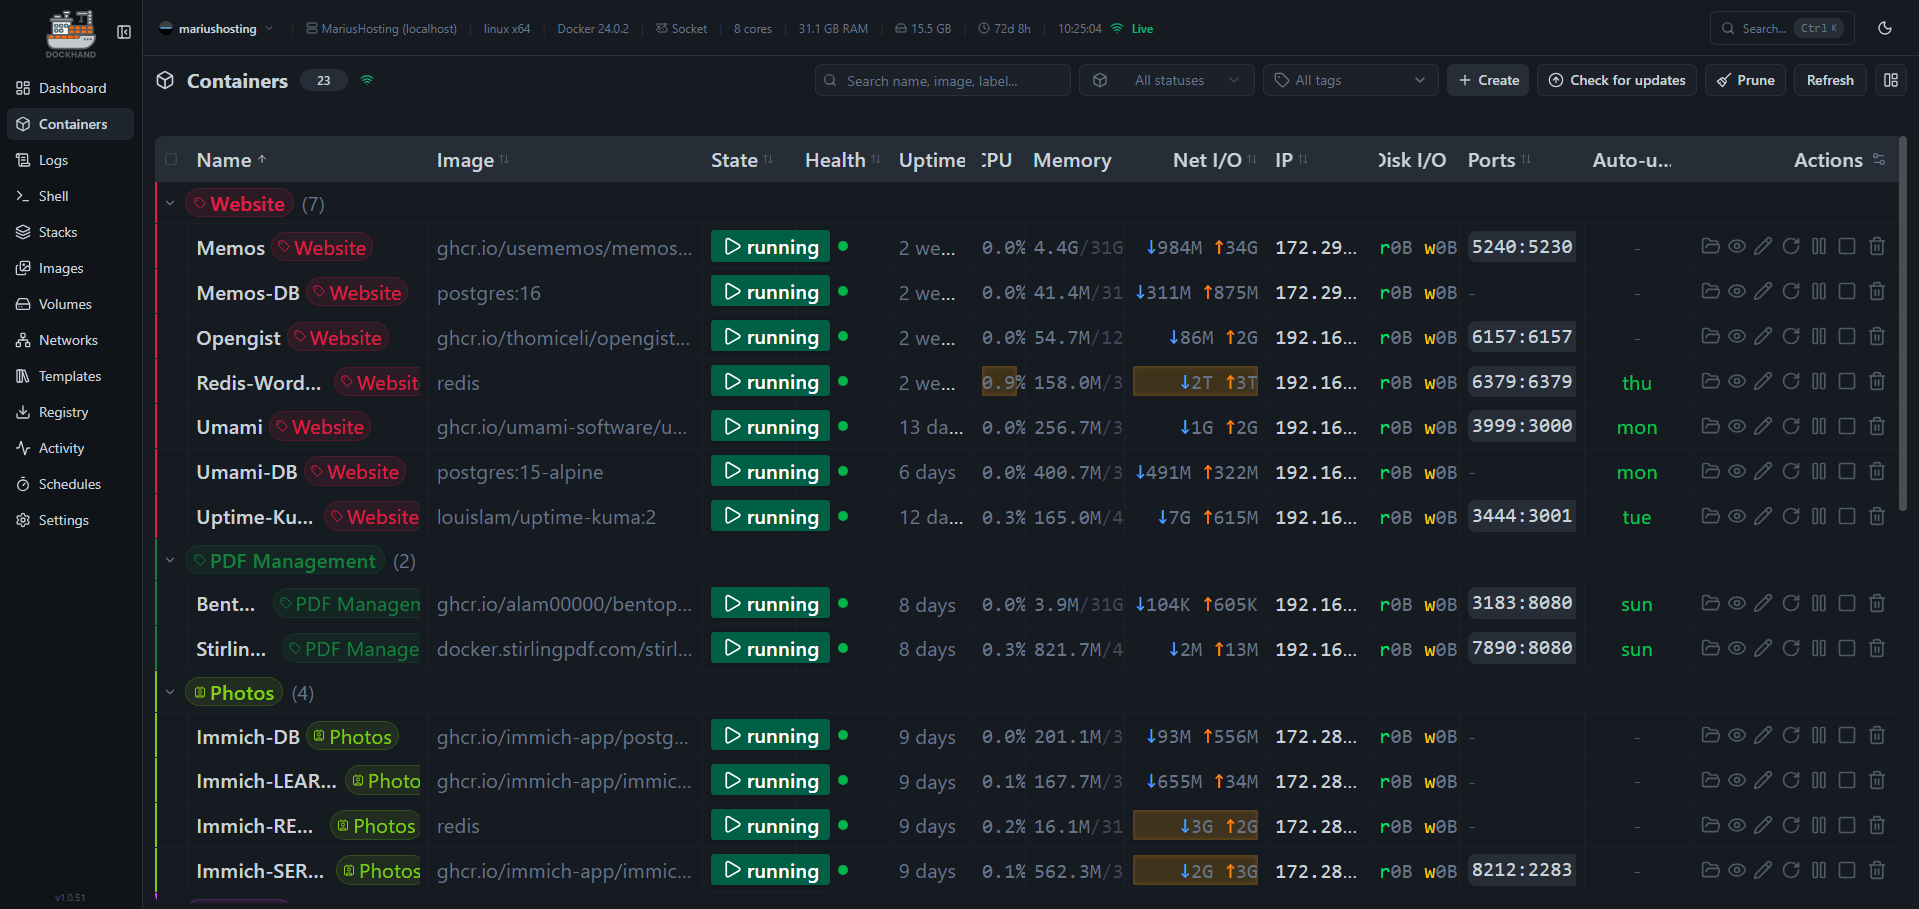Click the Refresh button
1919x909 pixels.
(1830, 80)
